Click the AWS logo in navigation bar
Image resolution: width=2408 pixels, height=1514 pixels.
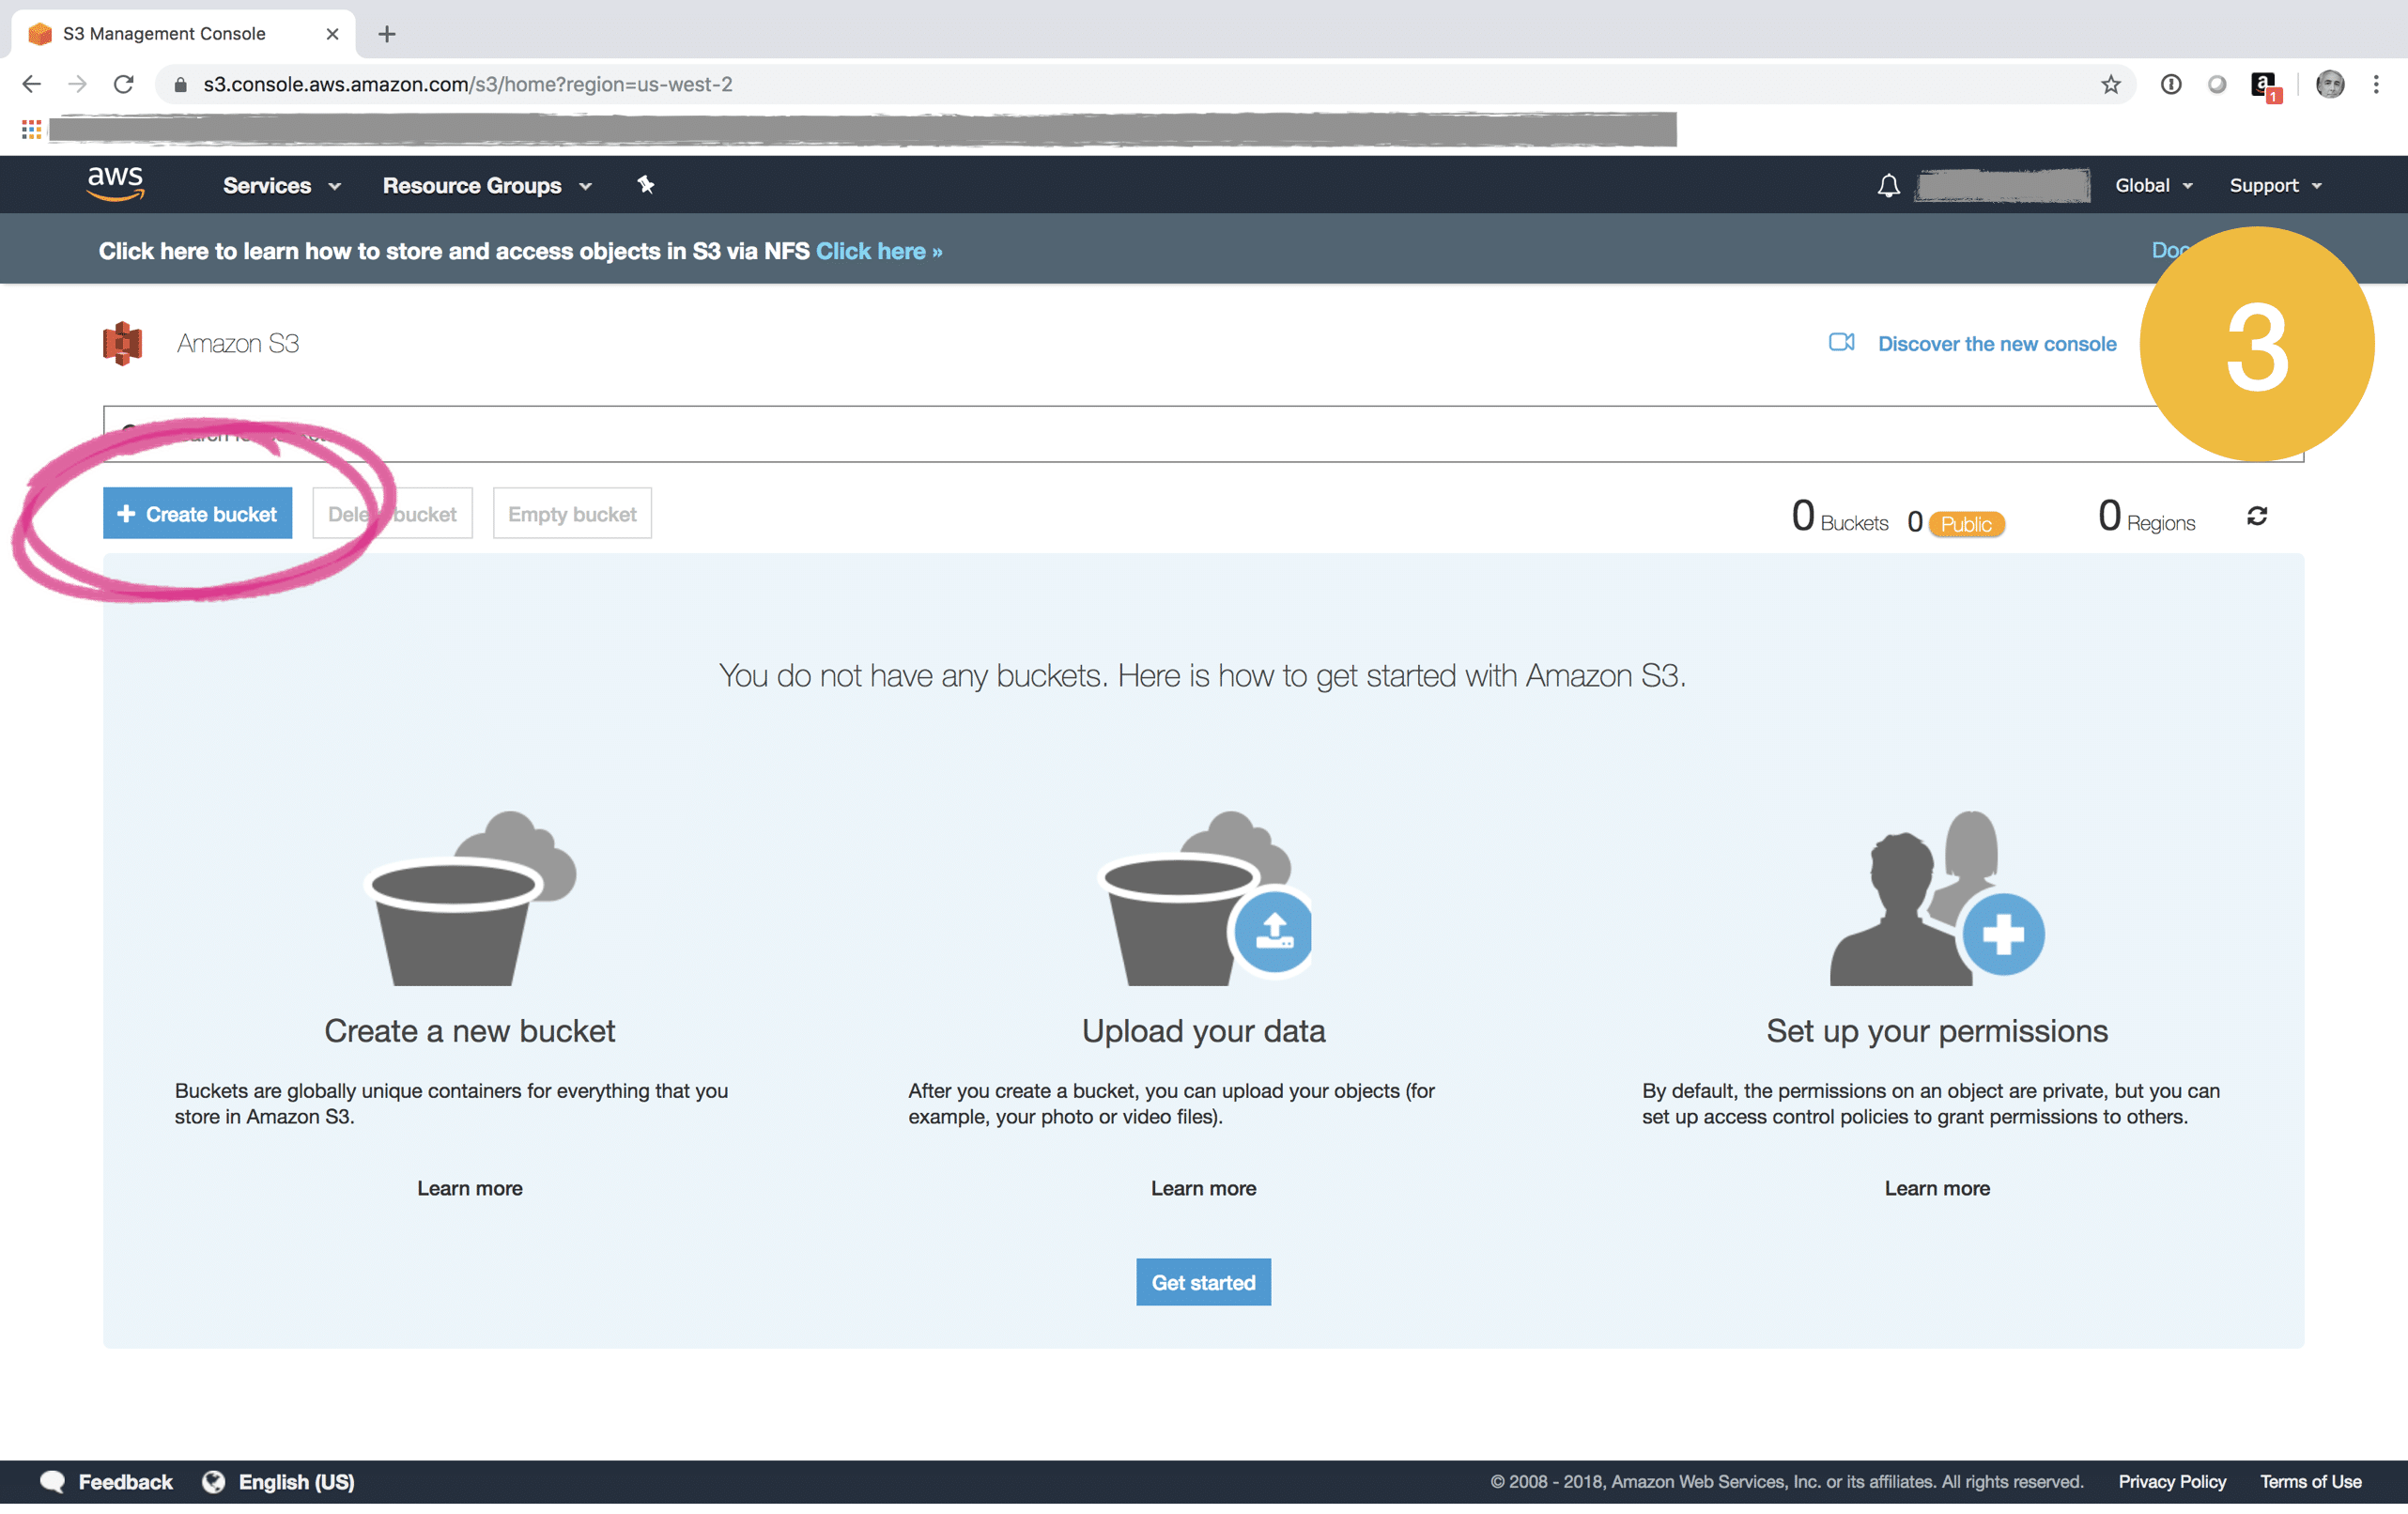point(115,184)
